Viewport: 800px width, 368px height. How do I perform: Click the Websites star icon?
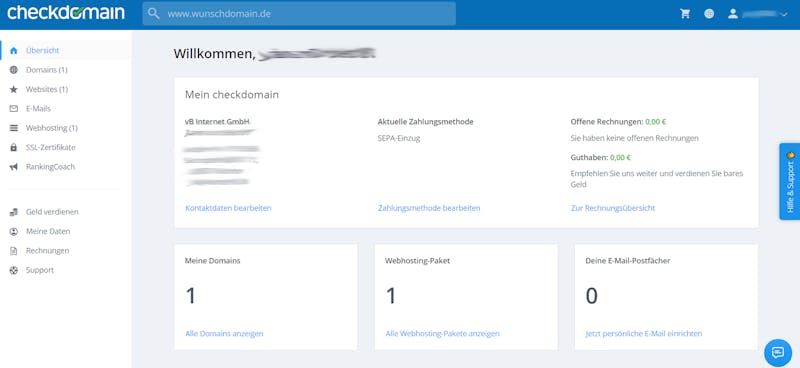(x=14, y=89)
